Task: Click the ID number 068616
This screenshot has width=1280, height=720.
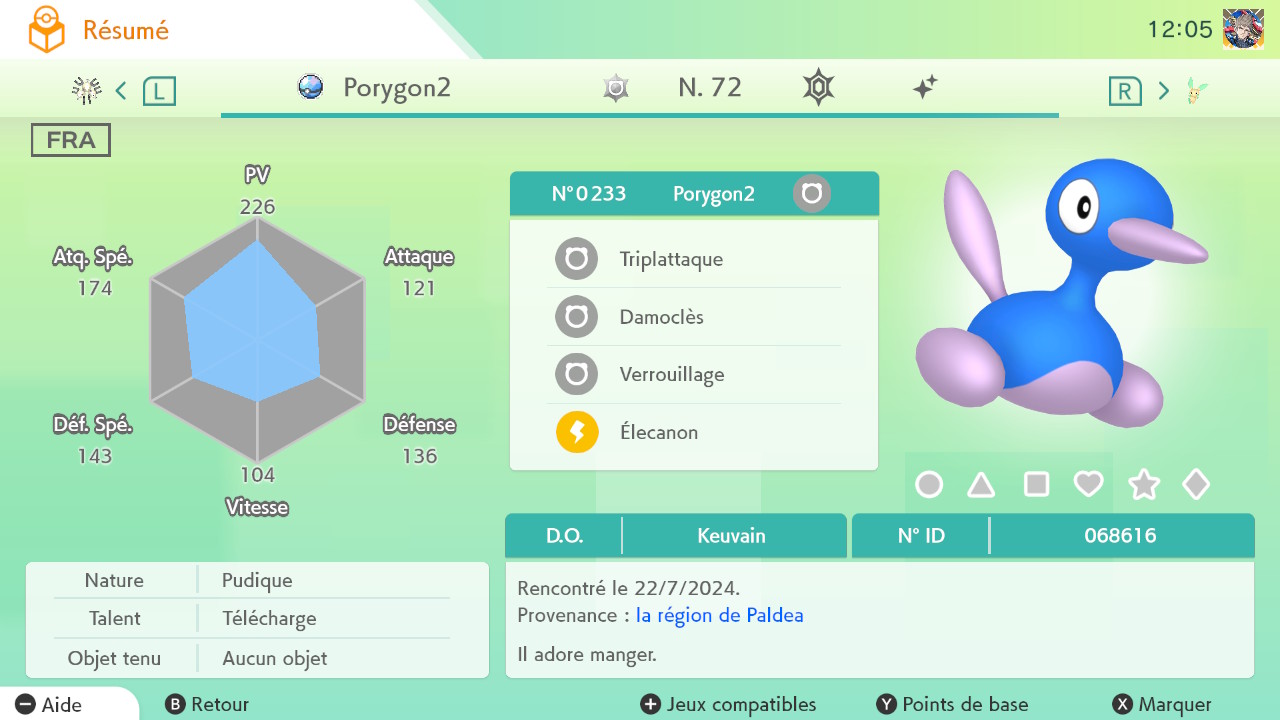Action: click(x=1120, y=536)
